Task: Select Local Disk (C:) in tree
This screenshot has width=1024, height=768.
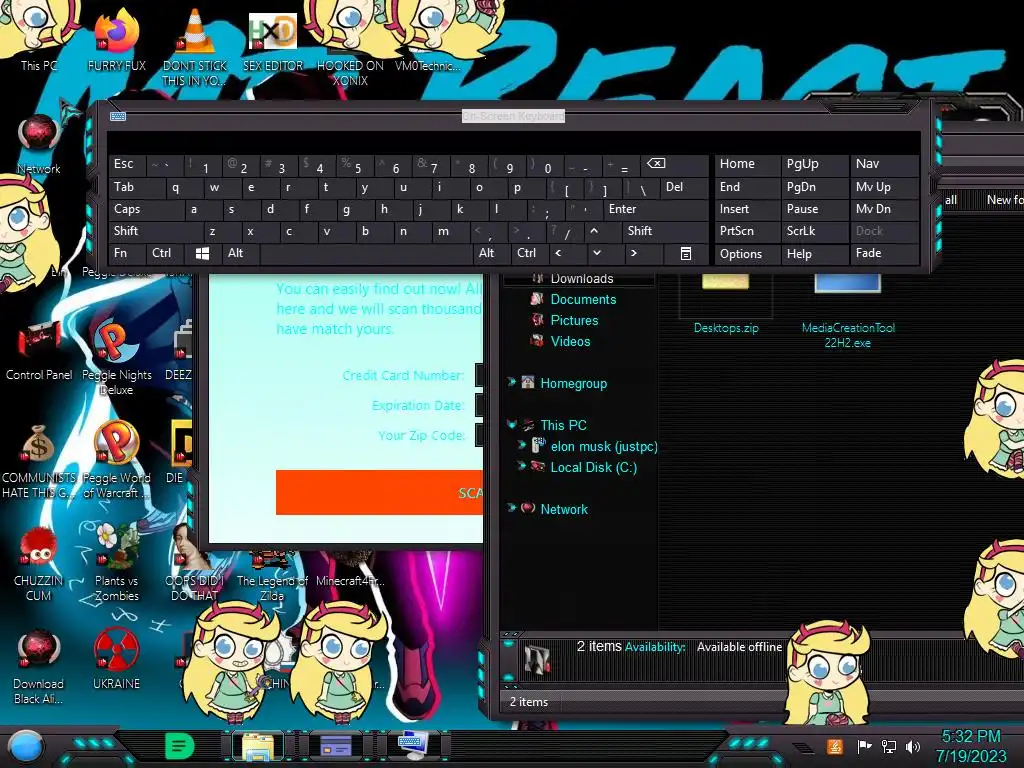Action: coord(594,467)
